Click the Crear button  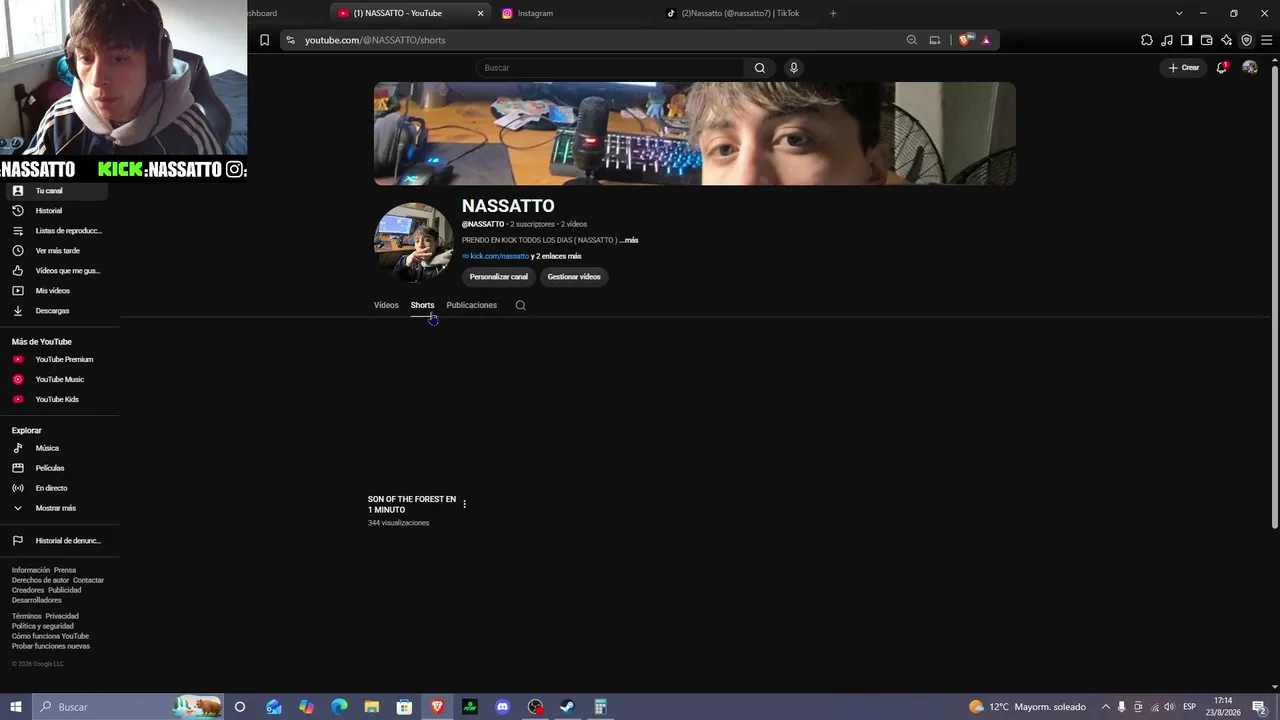[x=1184, y=68]
